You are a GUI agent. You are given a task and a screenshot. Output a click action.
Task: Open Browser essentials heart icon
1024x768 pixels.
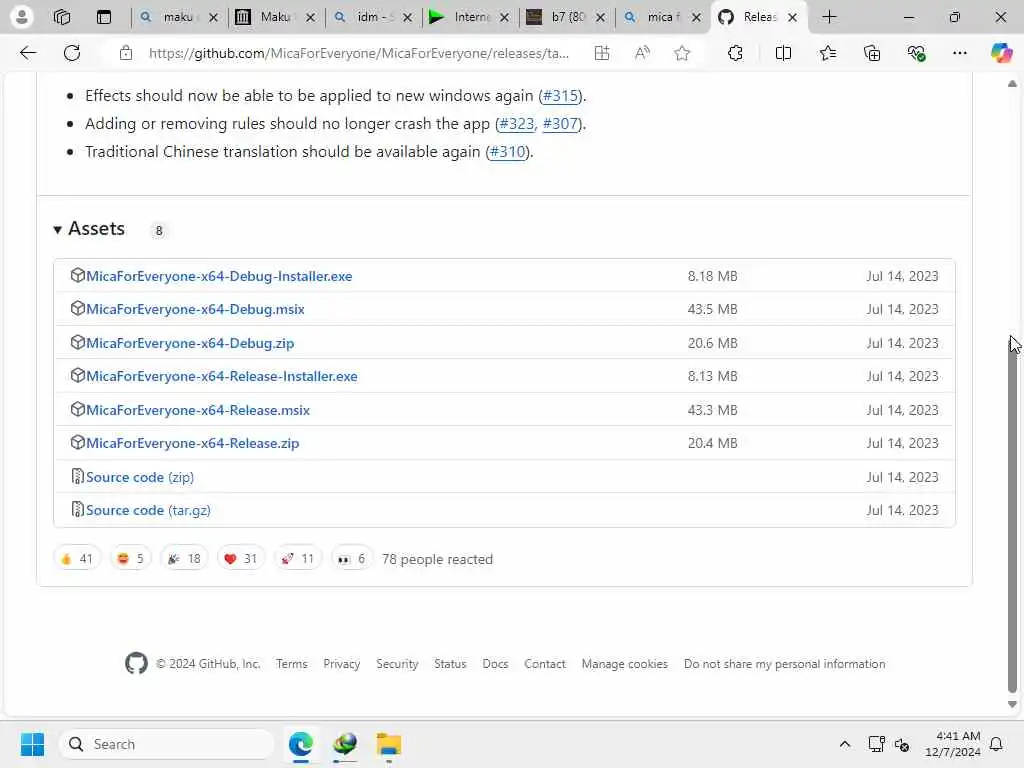pos(916,53)
